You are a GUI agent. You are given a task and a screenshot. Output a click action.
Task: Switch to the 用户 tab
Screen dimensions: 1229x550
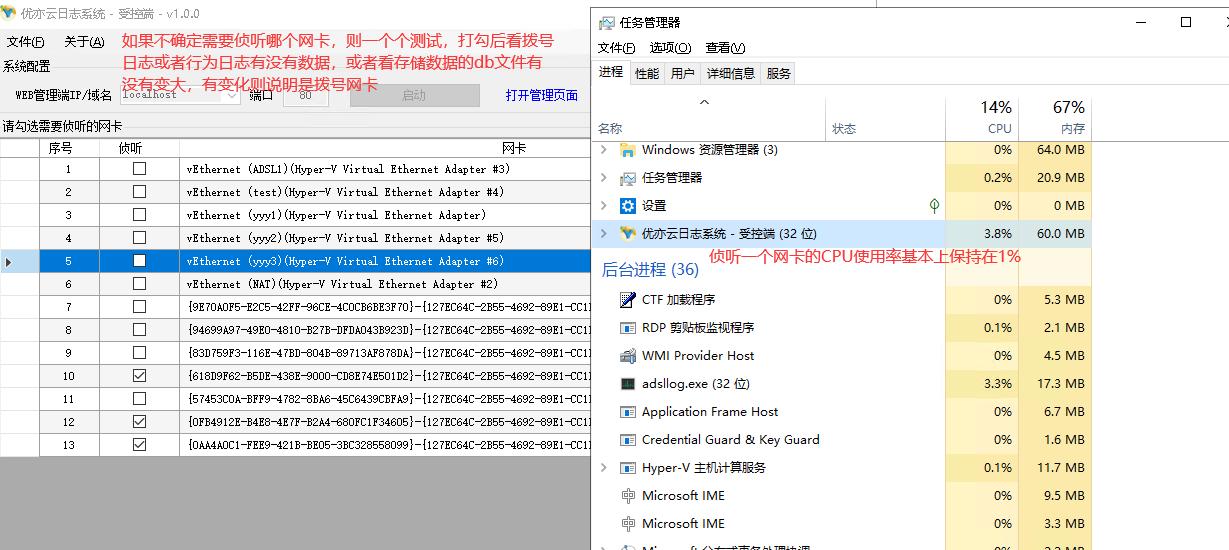(x=683, y=73)
